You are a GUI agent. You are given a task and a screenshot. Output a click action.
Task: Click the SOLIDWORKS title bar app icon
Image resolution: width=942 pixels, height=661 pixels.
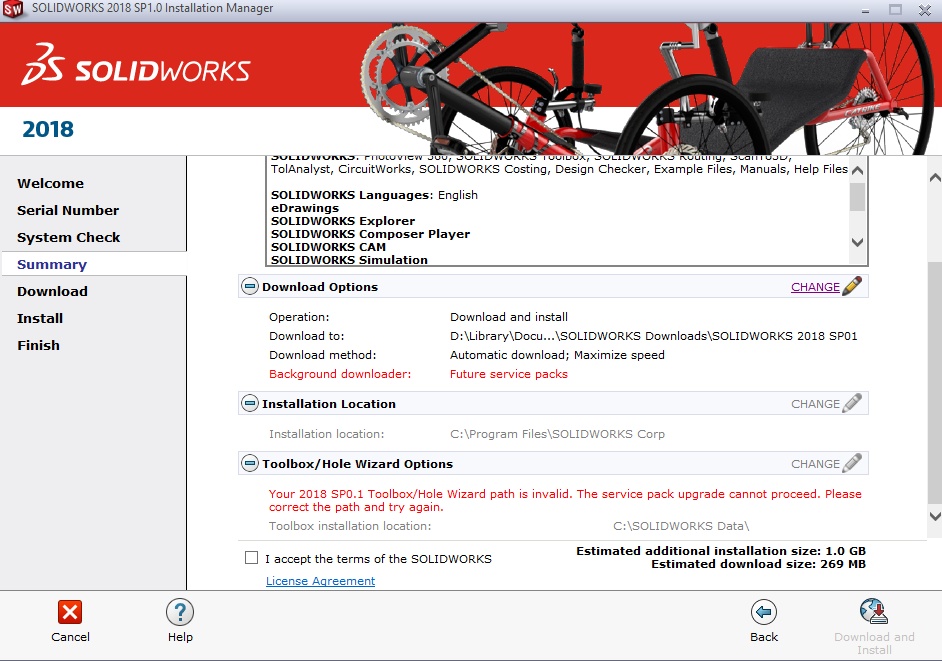pyautogui.click(x=13, y=9)
